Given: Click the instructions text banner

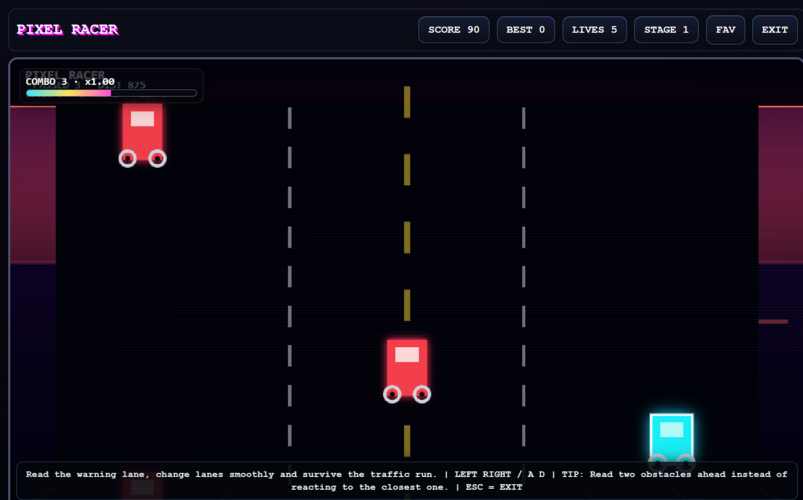Looking at the screenshot, I should pyautogui.click(x=407, y=481).
